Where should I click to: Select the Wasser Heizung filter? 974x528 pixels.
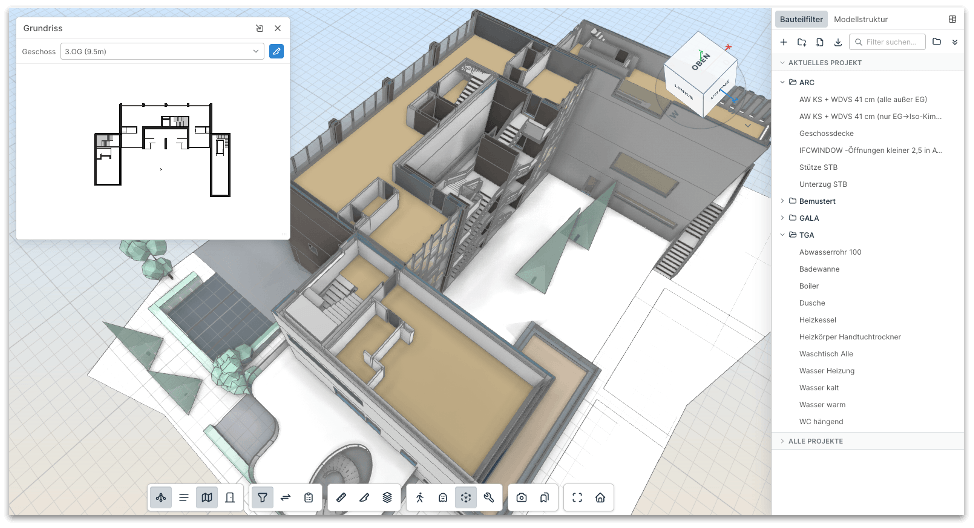827,371
